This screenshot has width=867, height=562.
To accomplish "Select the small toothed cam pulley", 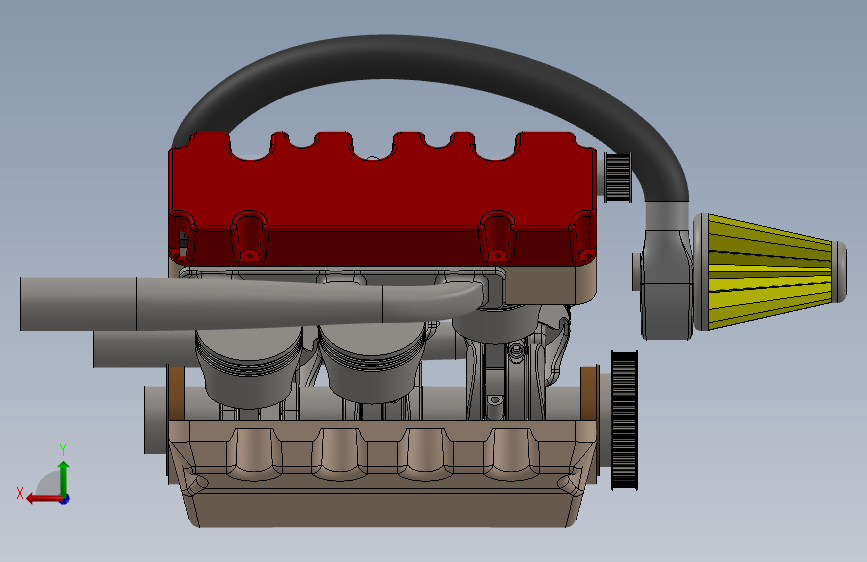I will (x=618, y=177).
